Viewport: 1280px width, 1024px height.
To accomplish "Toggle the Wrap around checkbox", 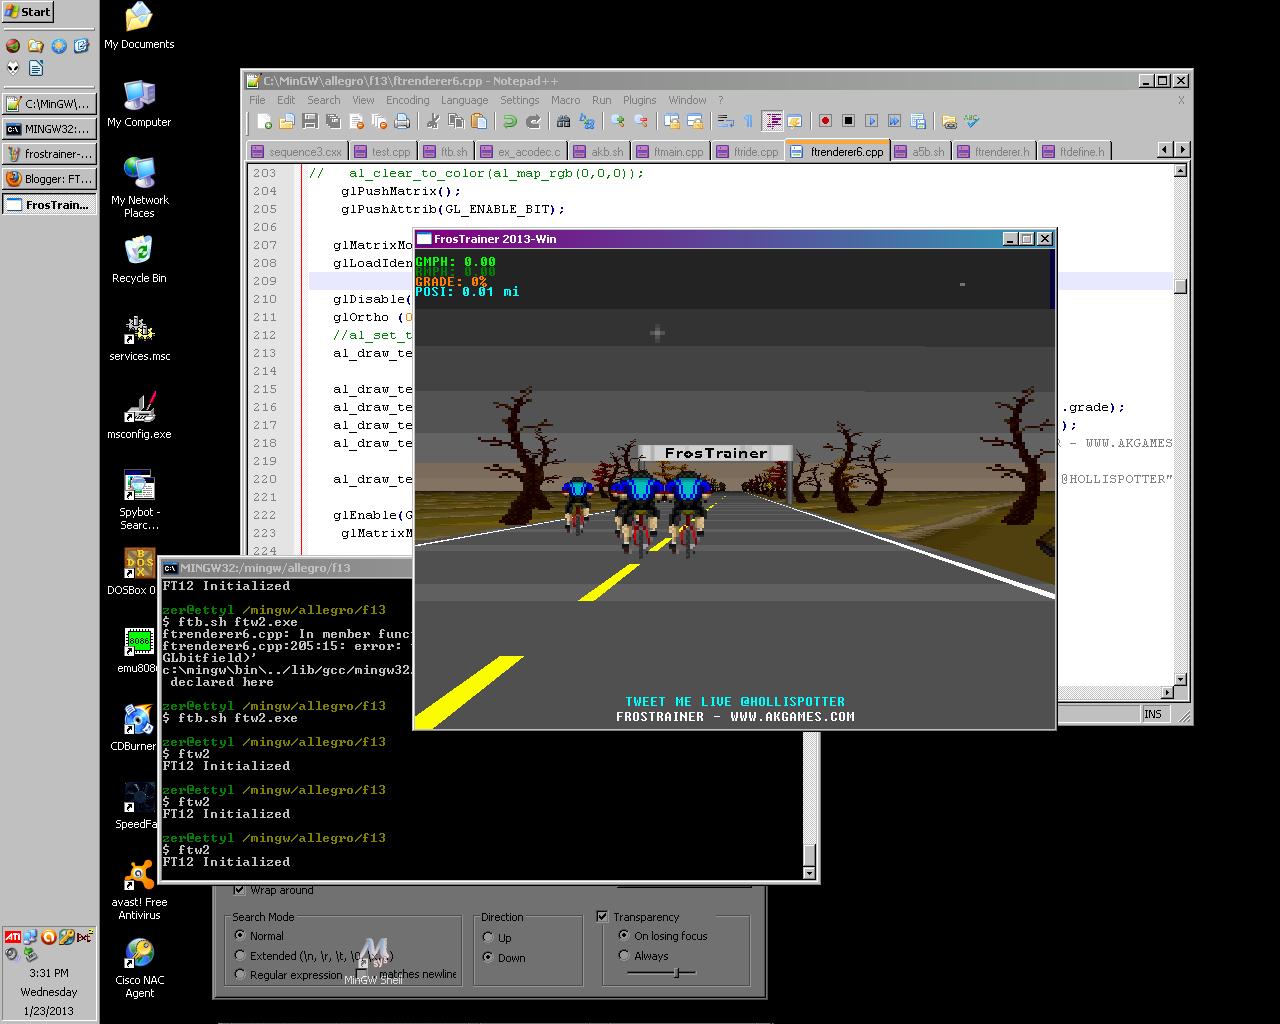I will click(239, 889).
